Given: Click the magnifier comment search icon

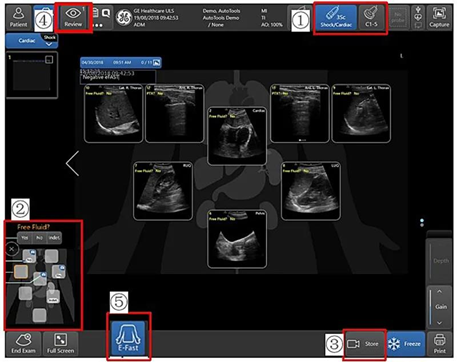Looking at the screenshot, I should (106, 13).
